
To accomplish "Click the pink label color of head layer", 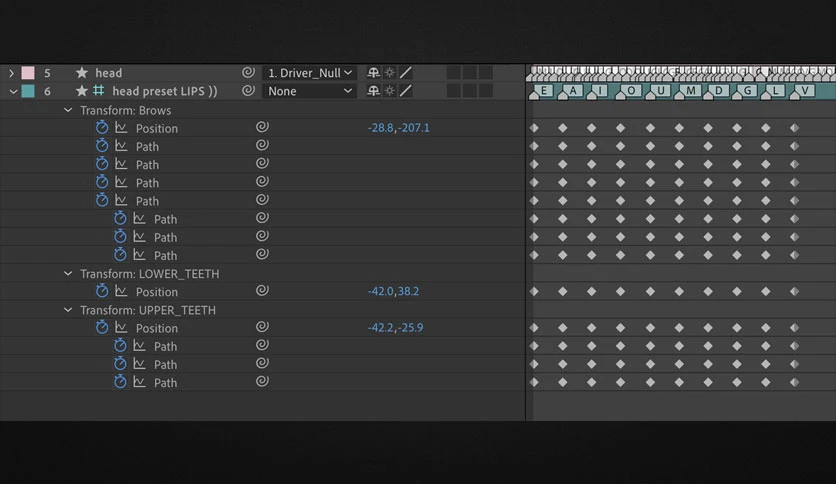I will (28, 72).
